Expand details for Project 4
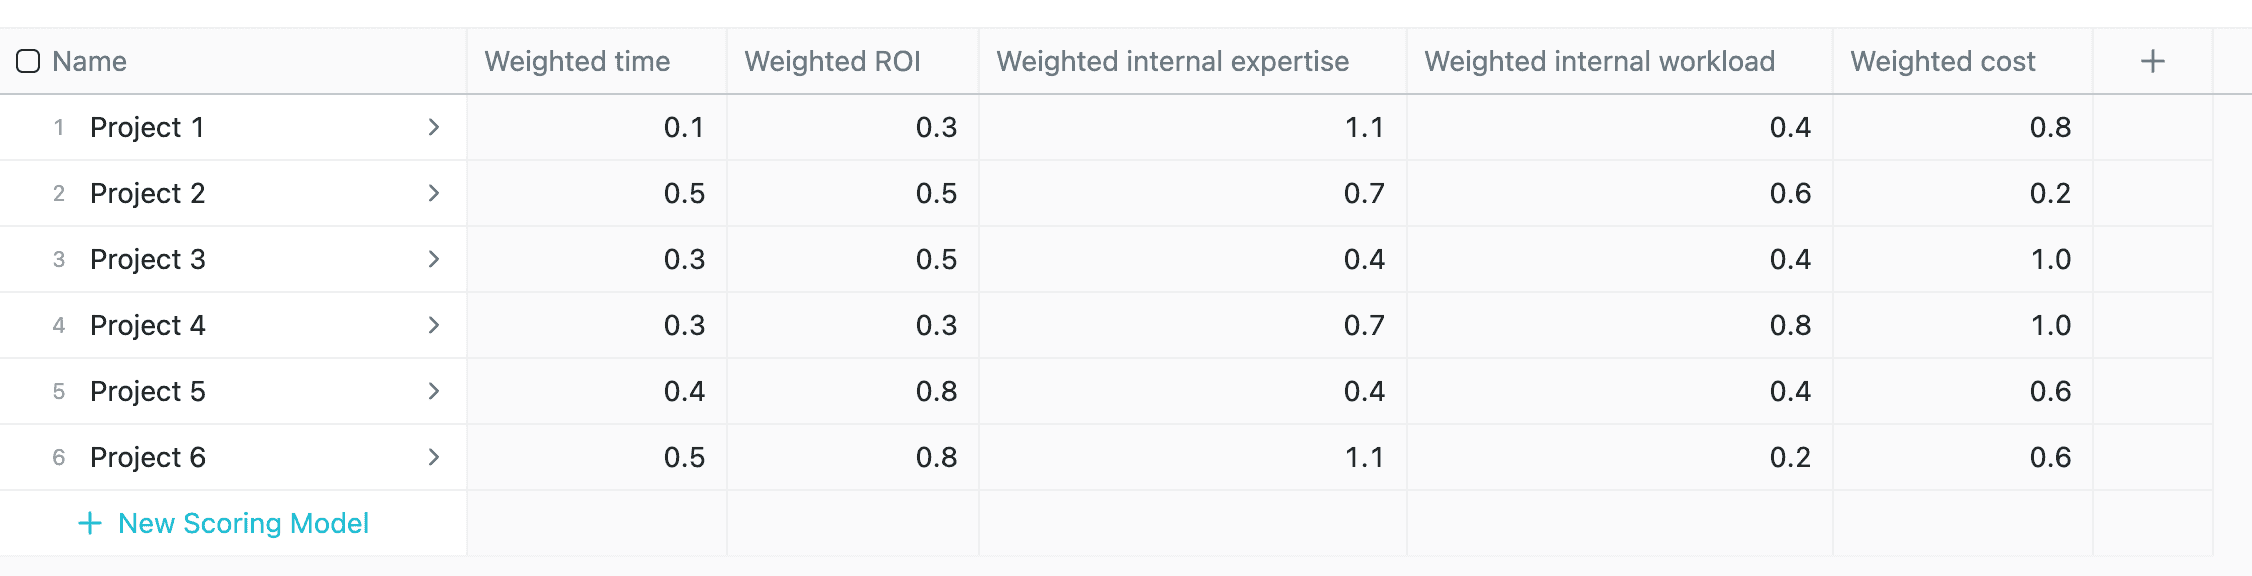 point(434,324)
